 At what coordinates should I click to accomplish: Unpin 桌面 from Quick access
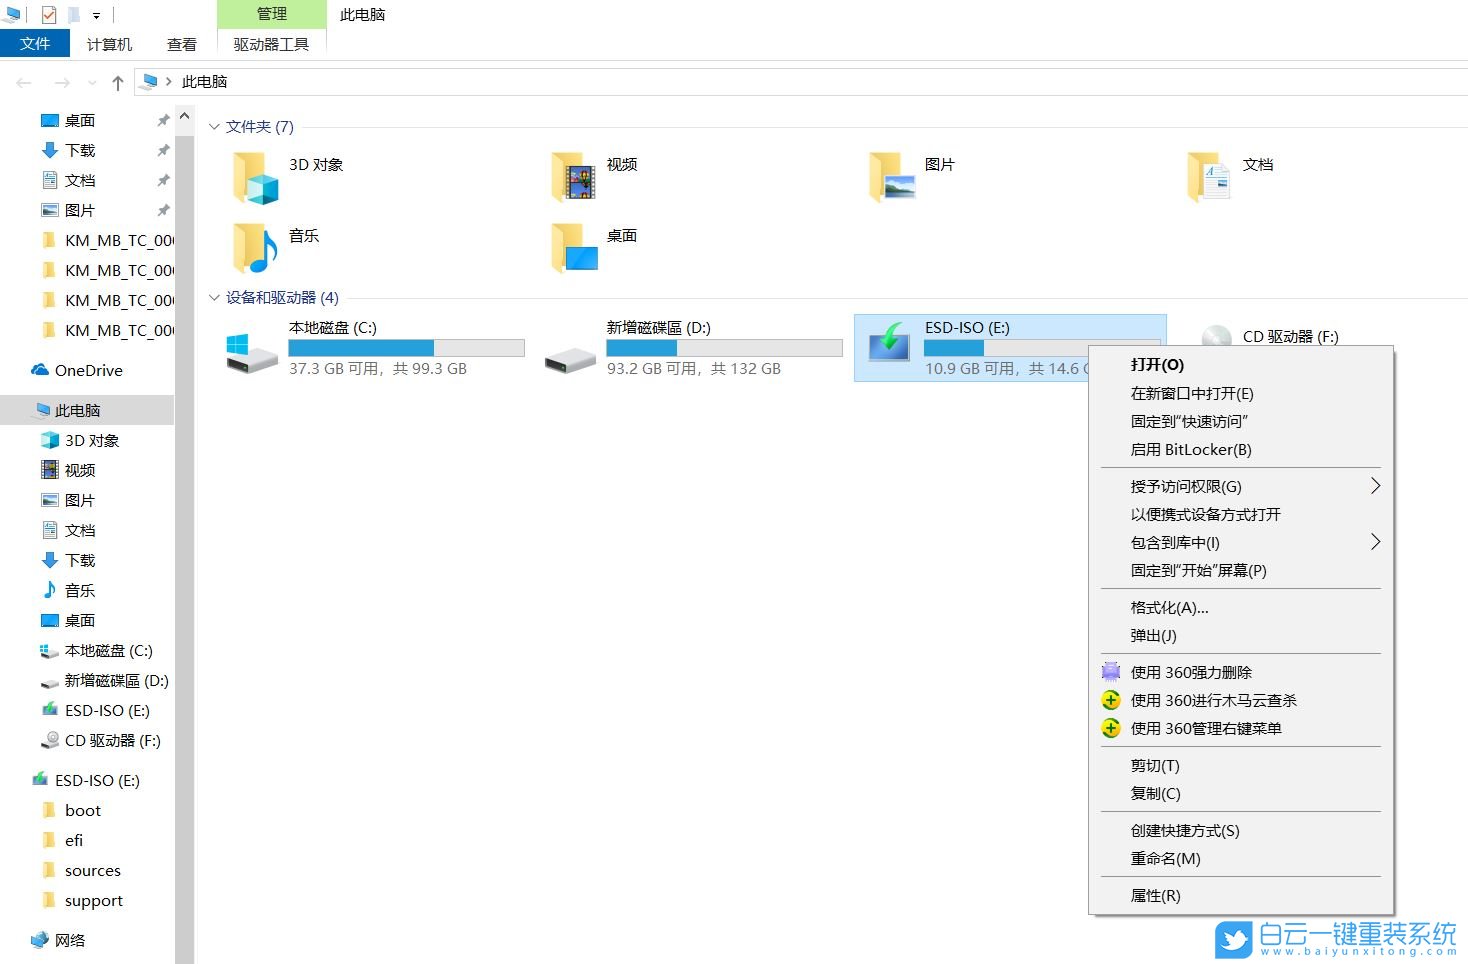click(163, 120)
